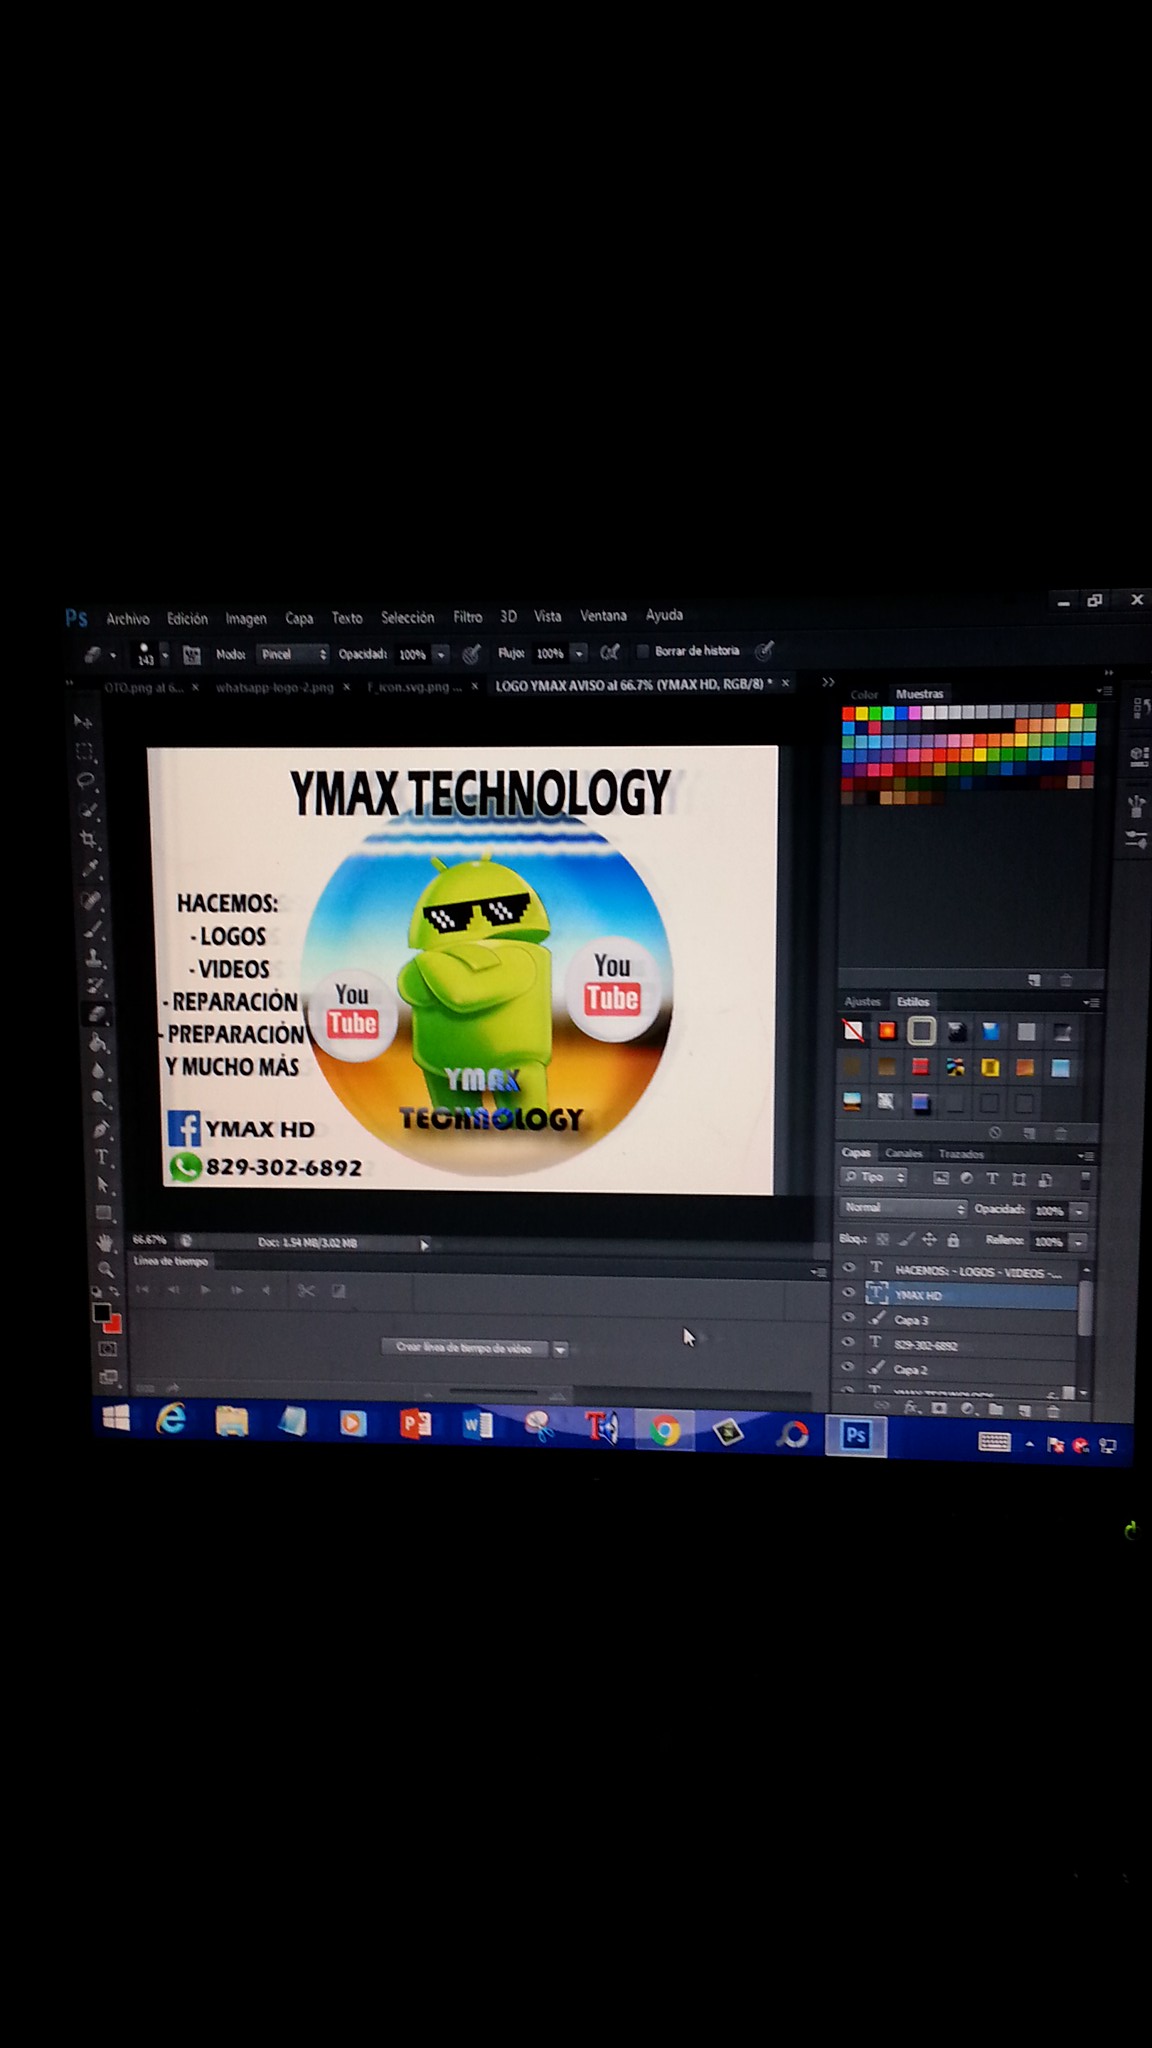
Task: Switch to the Color panel tab
Action: point(864,694)
